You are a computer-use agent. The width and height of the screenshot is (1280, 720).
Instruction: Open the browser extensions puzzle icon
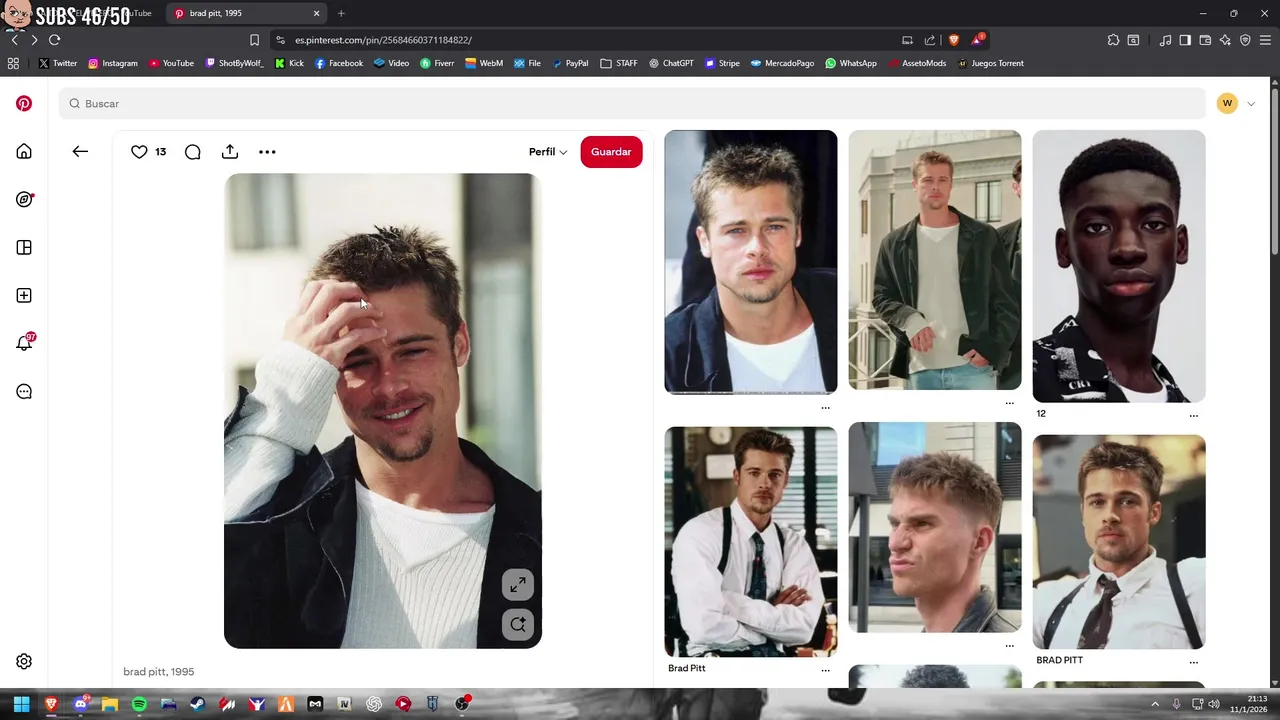[x=1113, y=40]
